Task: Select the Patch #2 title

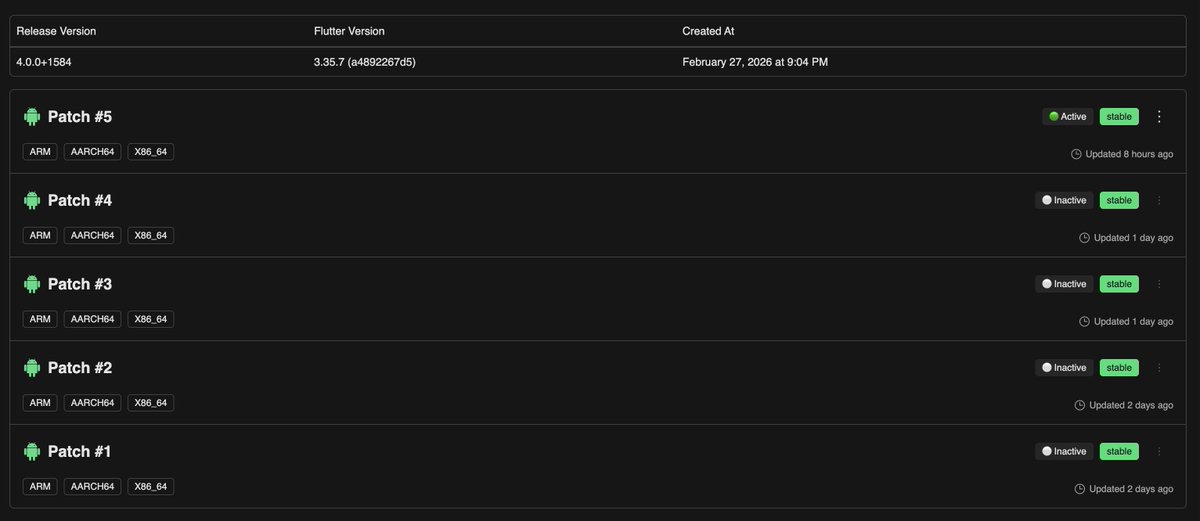Action: pyautogui.click(x=80, y=368)
